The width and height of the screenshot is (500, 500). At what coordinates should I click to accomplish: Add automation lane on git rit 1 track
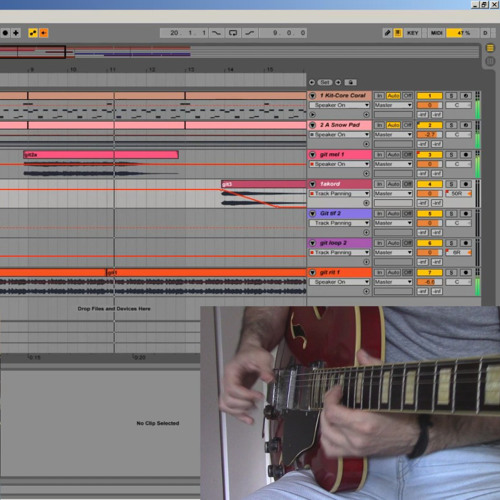pos(366,291)
